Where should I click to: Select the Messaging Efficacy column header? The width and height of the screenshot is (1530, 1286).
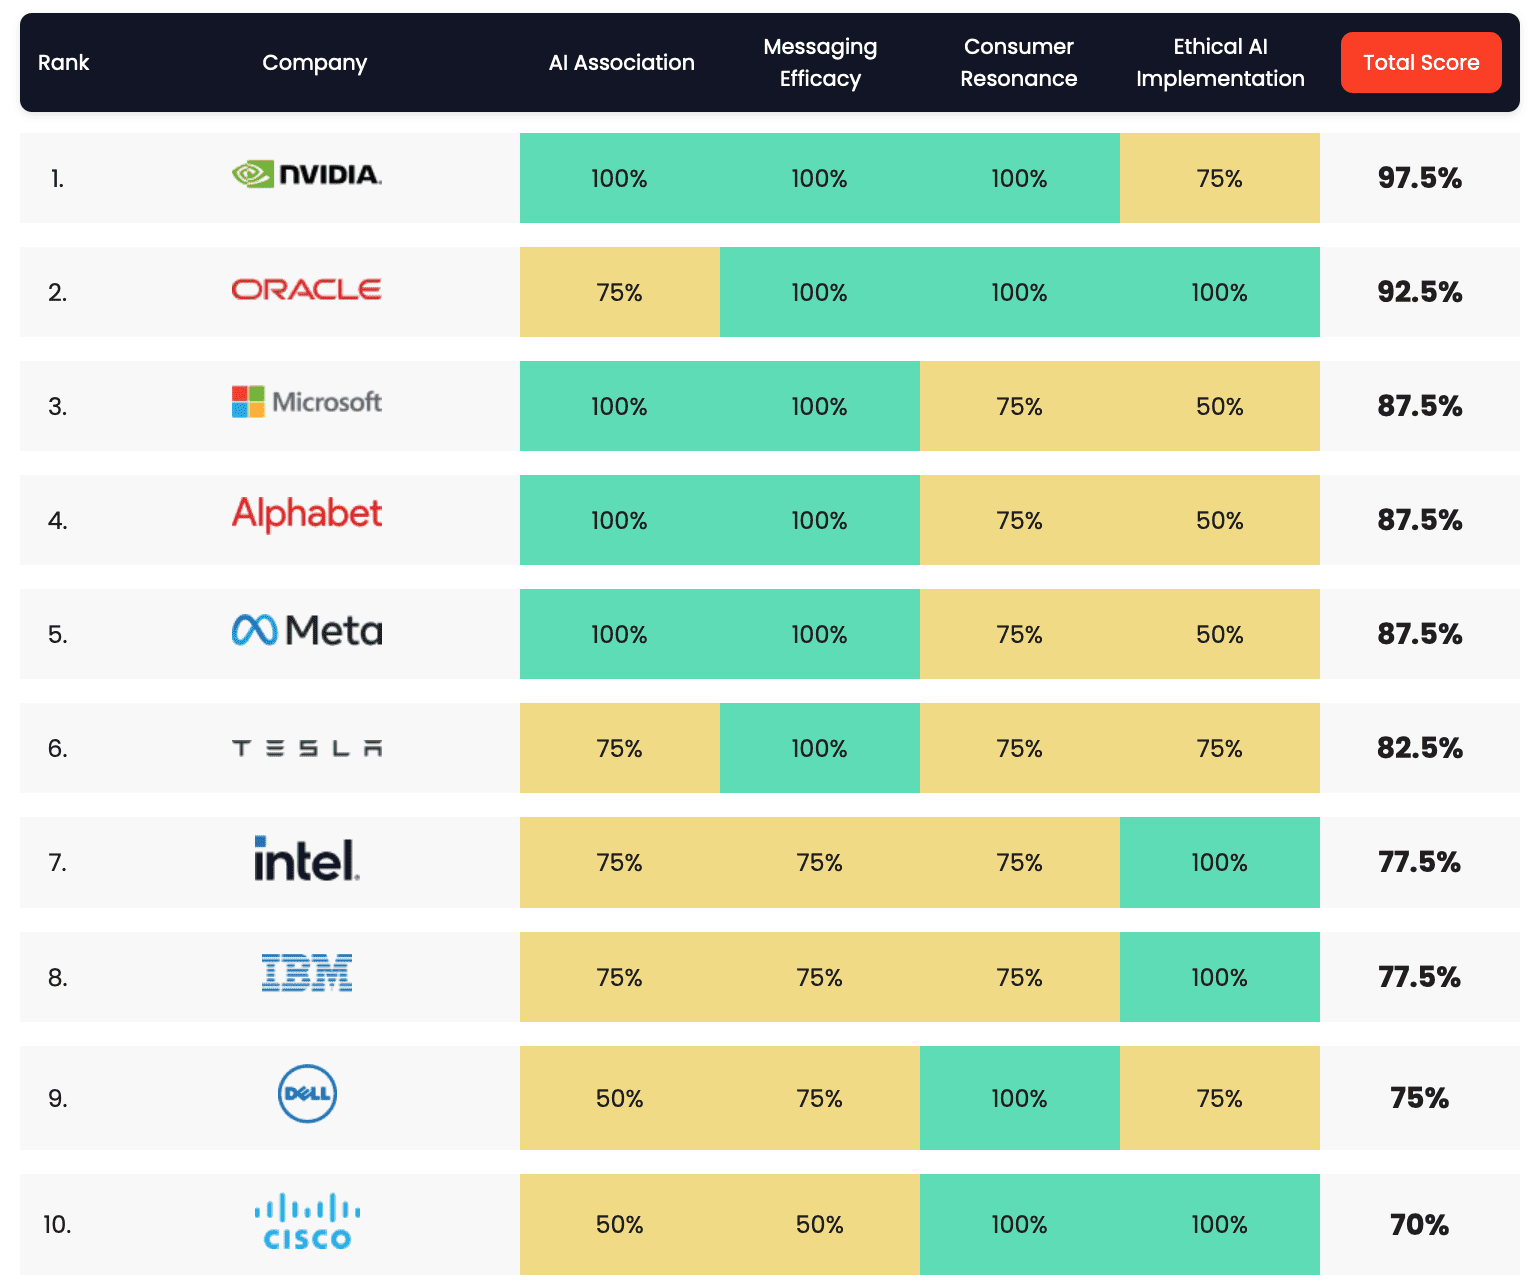[820, 62]
